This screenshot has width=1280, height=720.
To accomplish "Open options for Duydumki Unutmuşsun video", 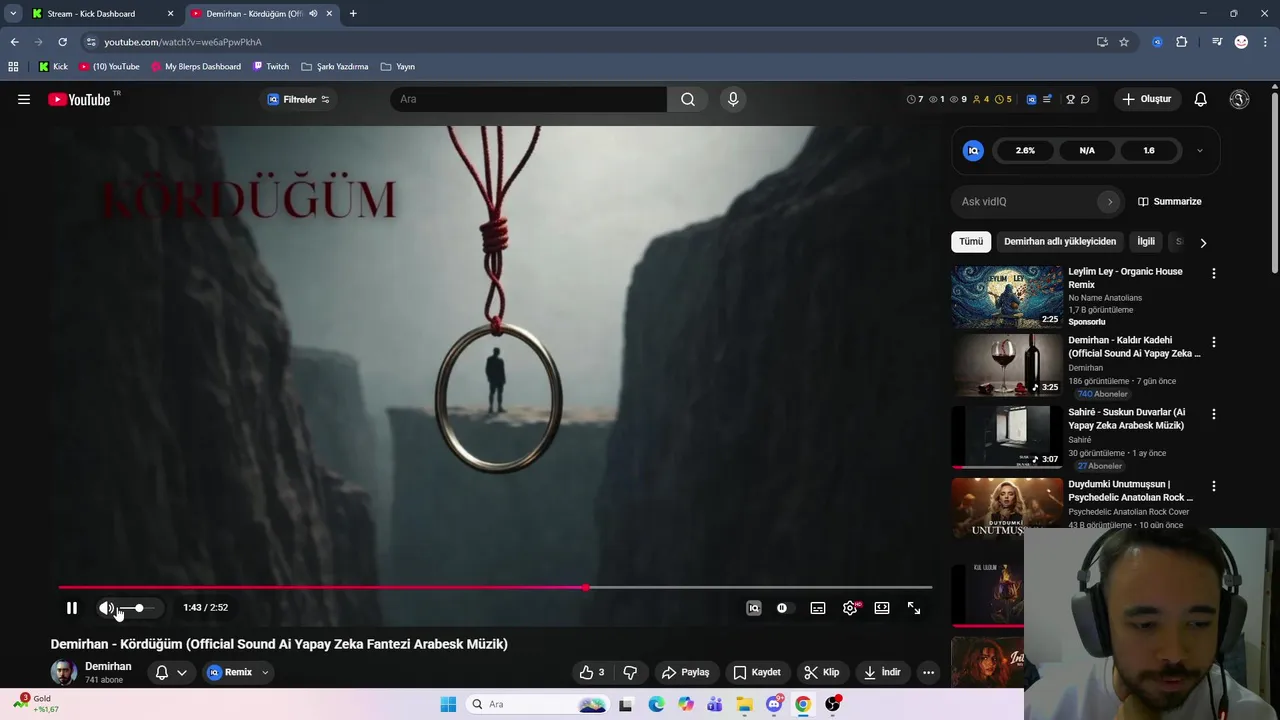I will (x=1214, y=486).
